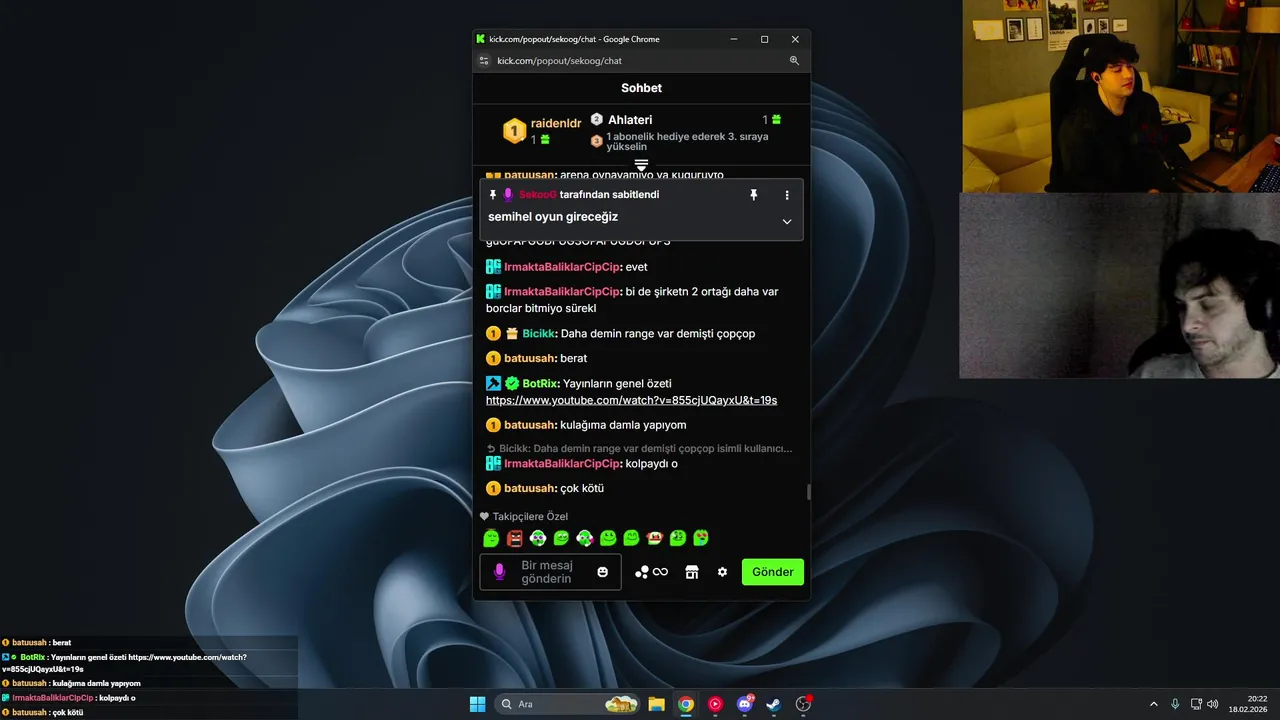Open the YouTube link from BotRix
This screenshot has height=720, width=1280.
pos(631,400)
